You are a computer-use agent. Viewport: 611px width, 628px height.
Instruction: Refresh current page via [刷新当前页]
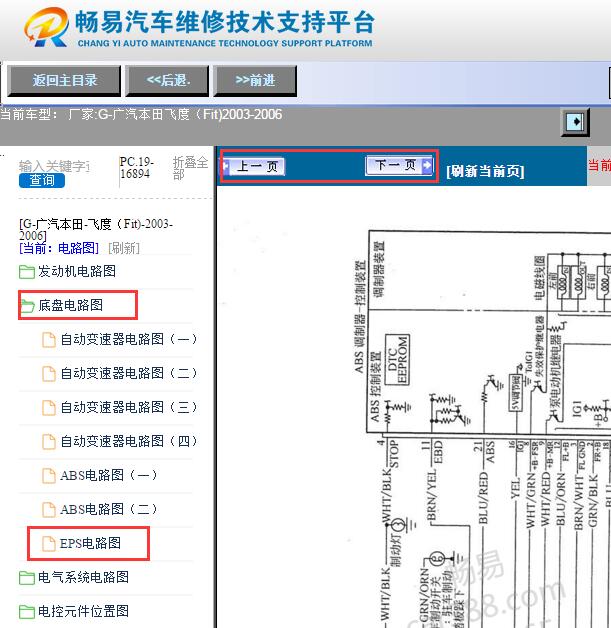coord(485,171)
